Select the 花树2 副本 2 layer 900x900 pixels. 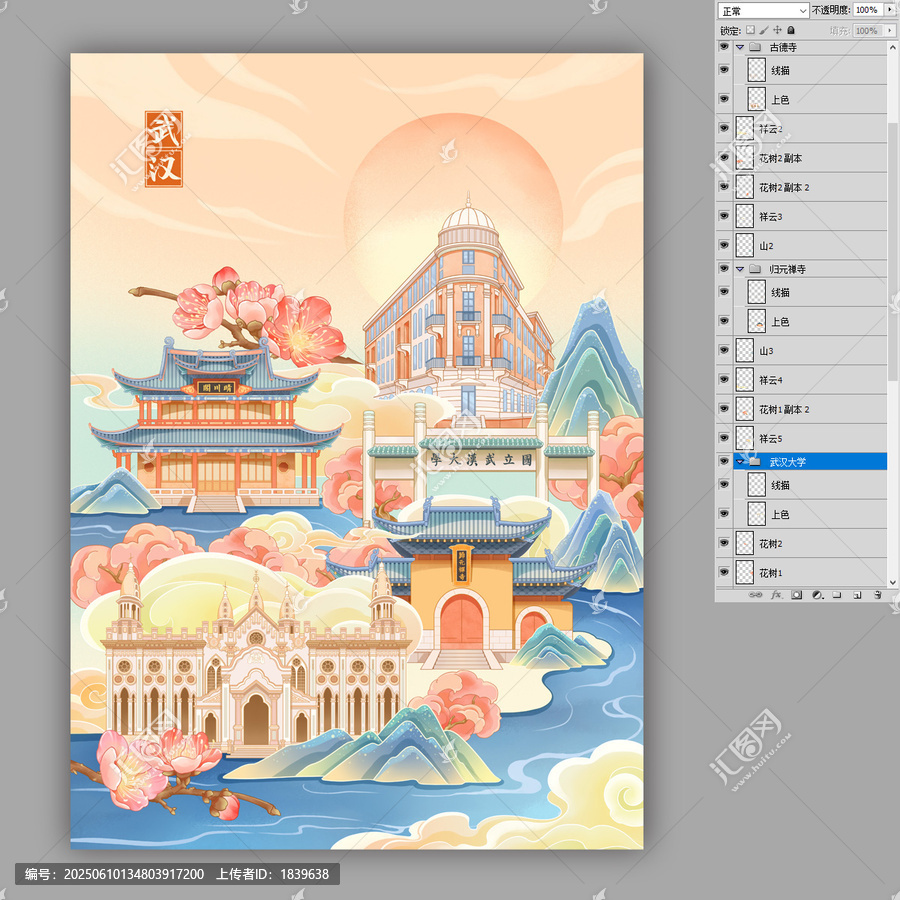(810, 187)
